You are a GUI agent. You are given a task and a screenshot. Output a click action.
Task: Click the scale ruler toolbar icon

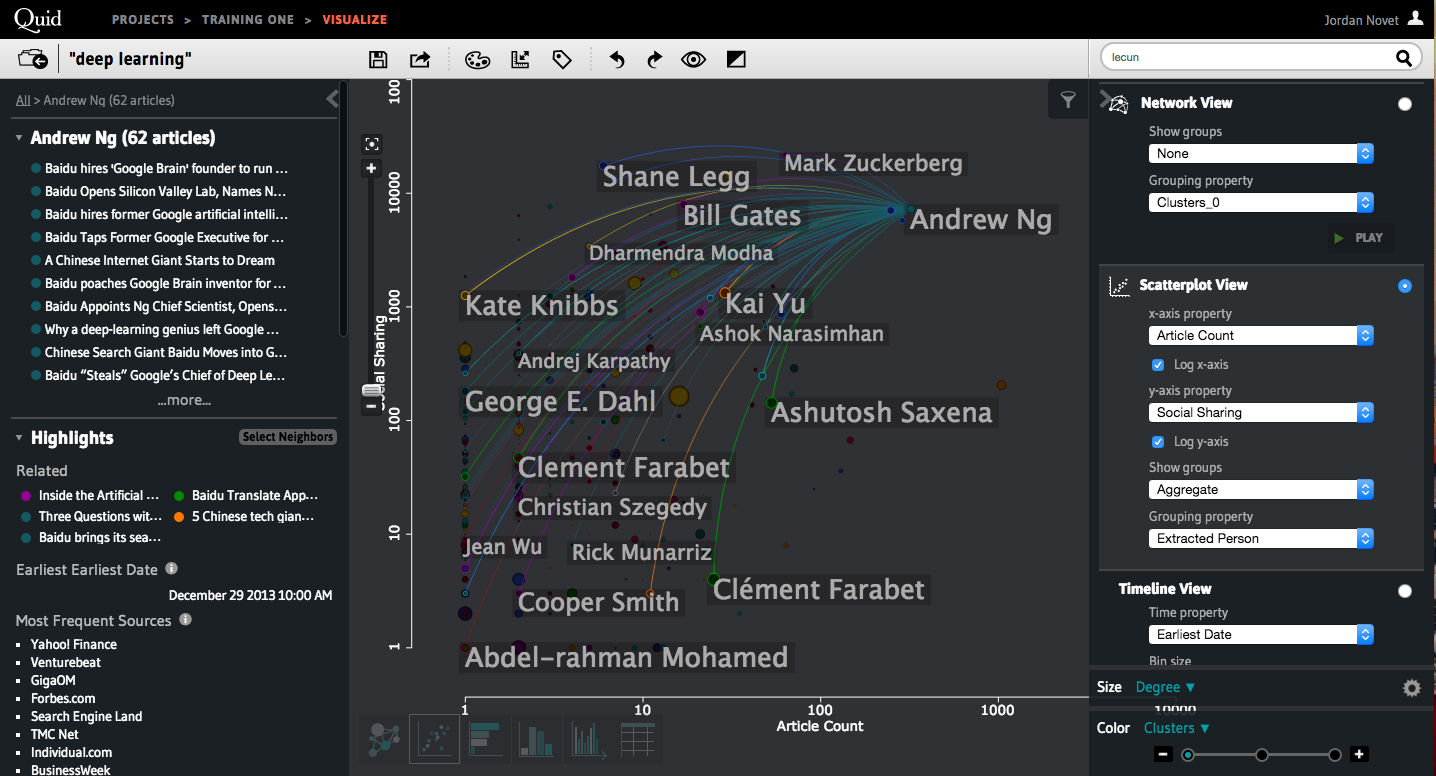(x=520, y=60)
